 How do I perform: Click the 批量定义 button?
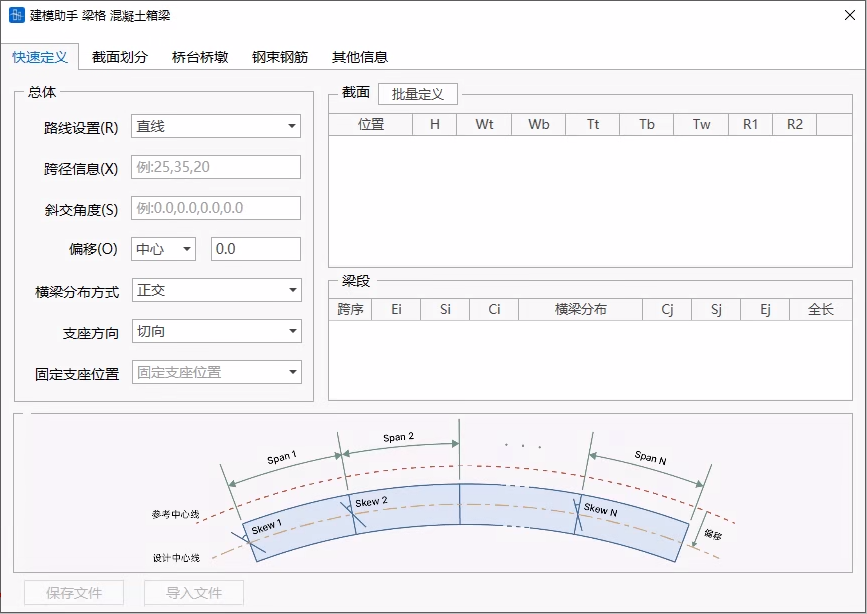point(418,94)
